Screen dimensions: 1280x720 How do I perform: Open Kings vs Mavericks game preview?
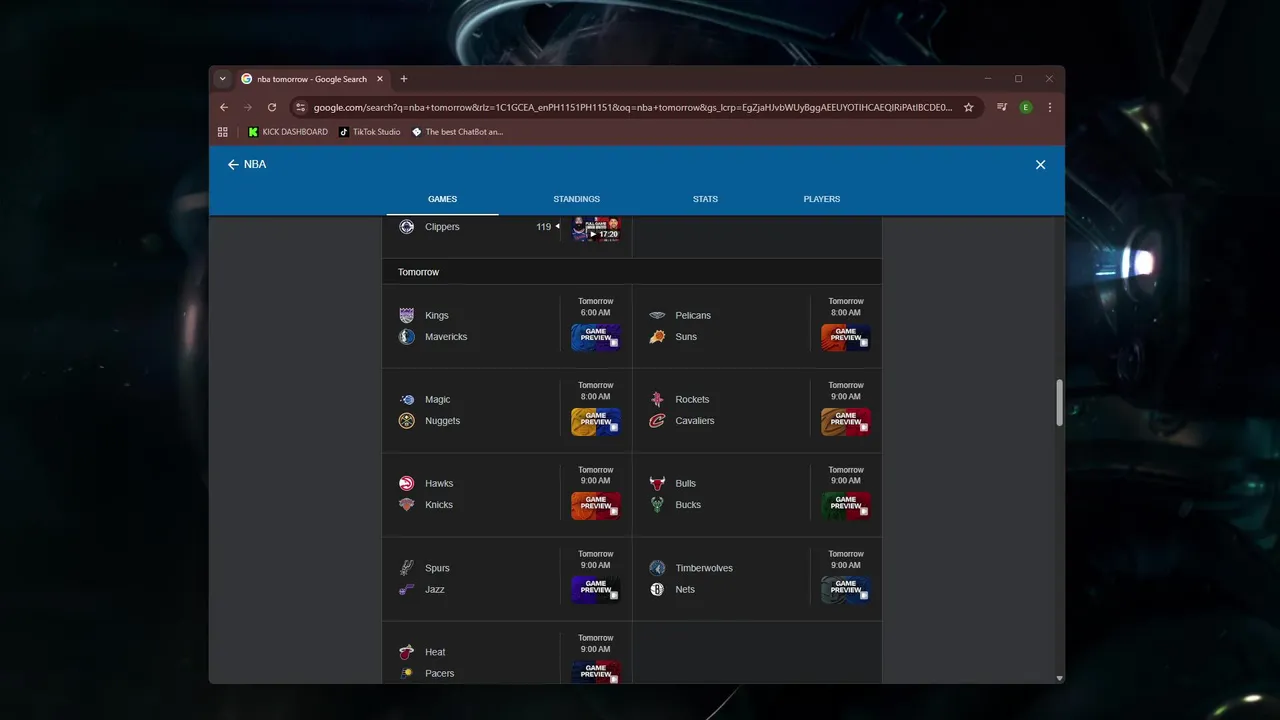(596, 337)
